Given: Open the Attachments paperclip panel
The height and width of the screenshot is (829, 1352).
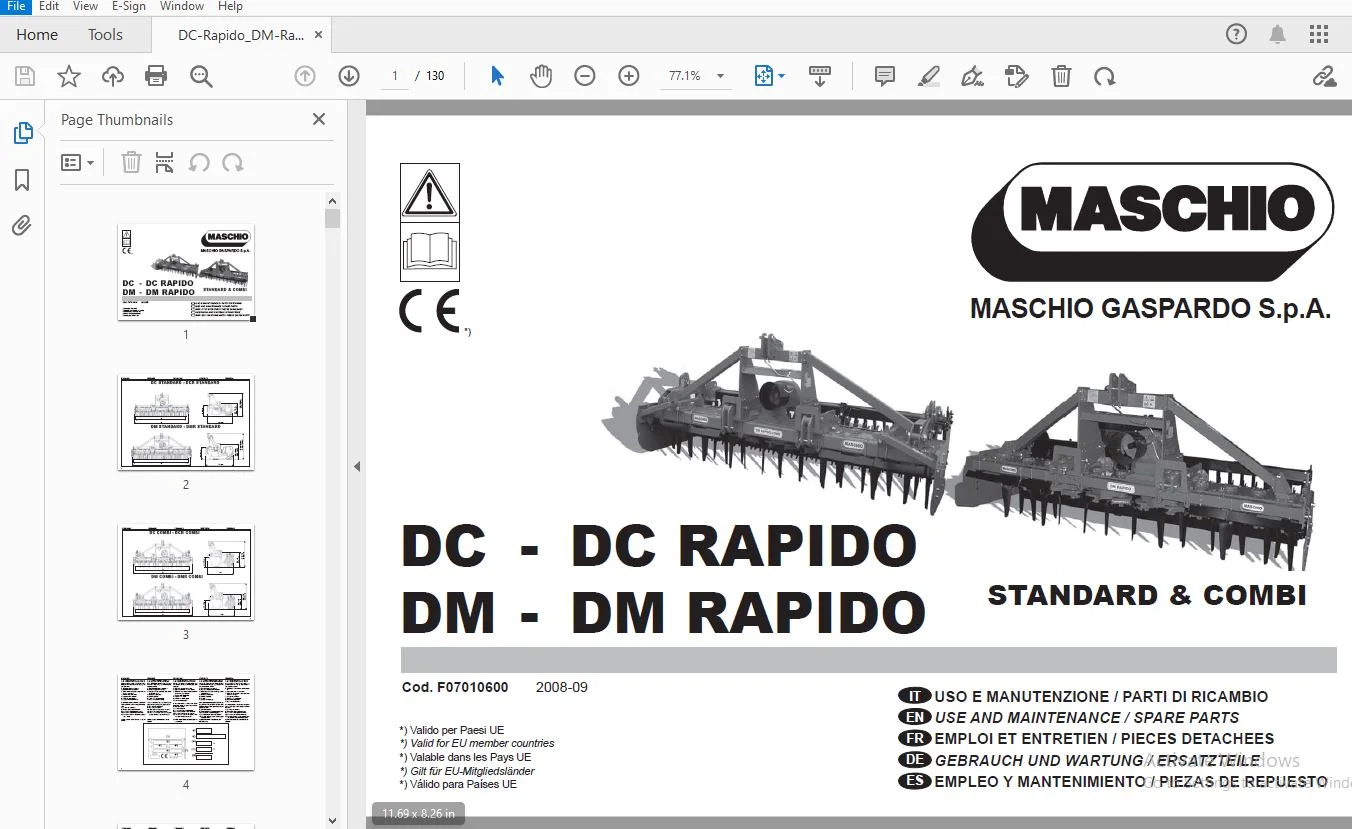Looking at the screenshot, I should tap(22, 226).
